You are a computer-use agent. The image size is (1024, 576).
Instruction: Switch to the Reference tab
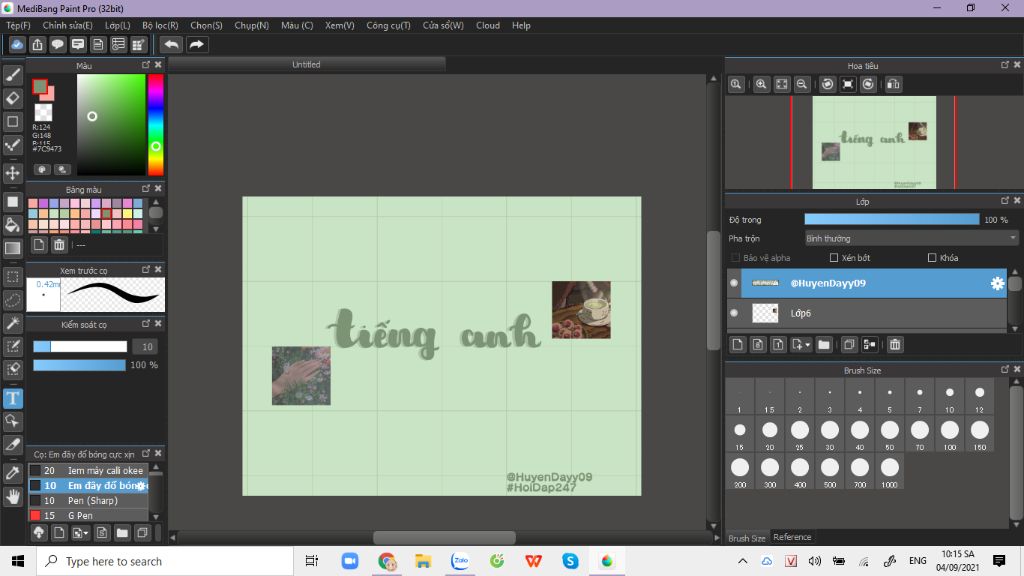click(x=792, y=537)
